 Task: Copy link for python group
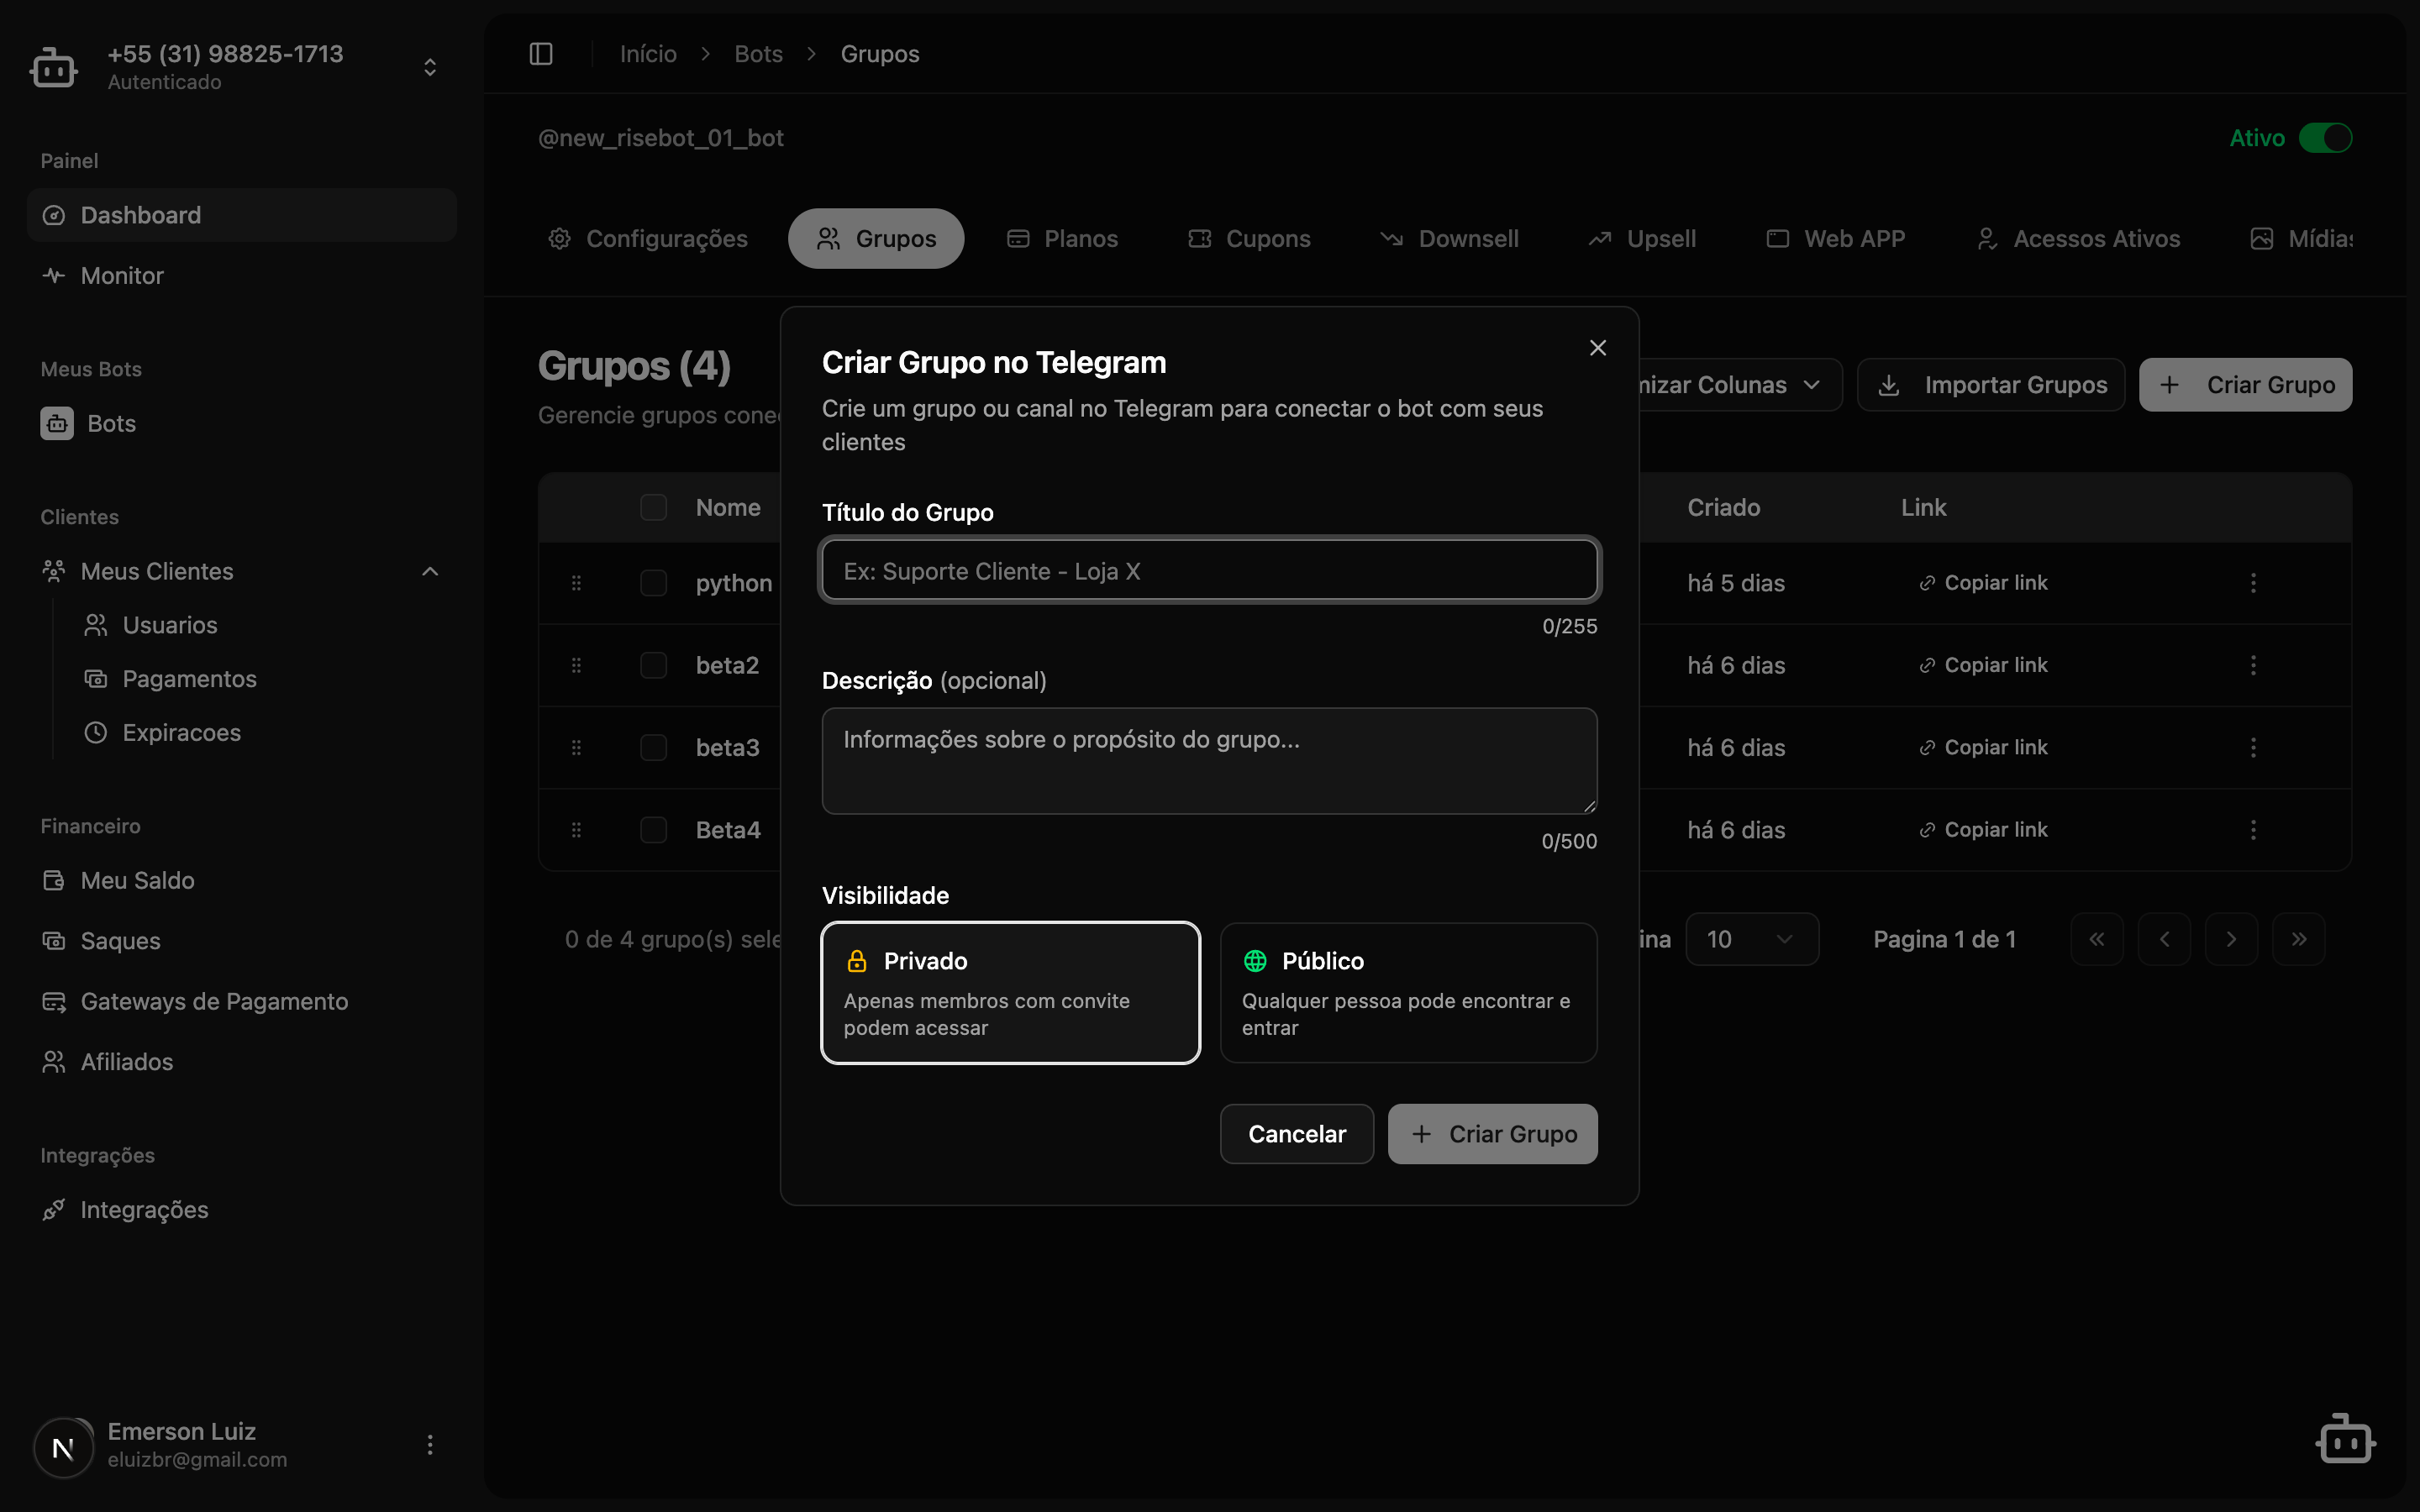click(1983, 583)
